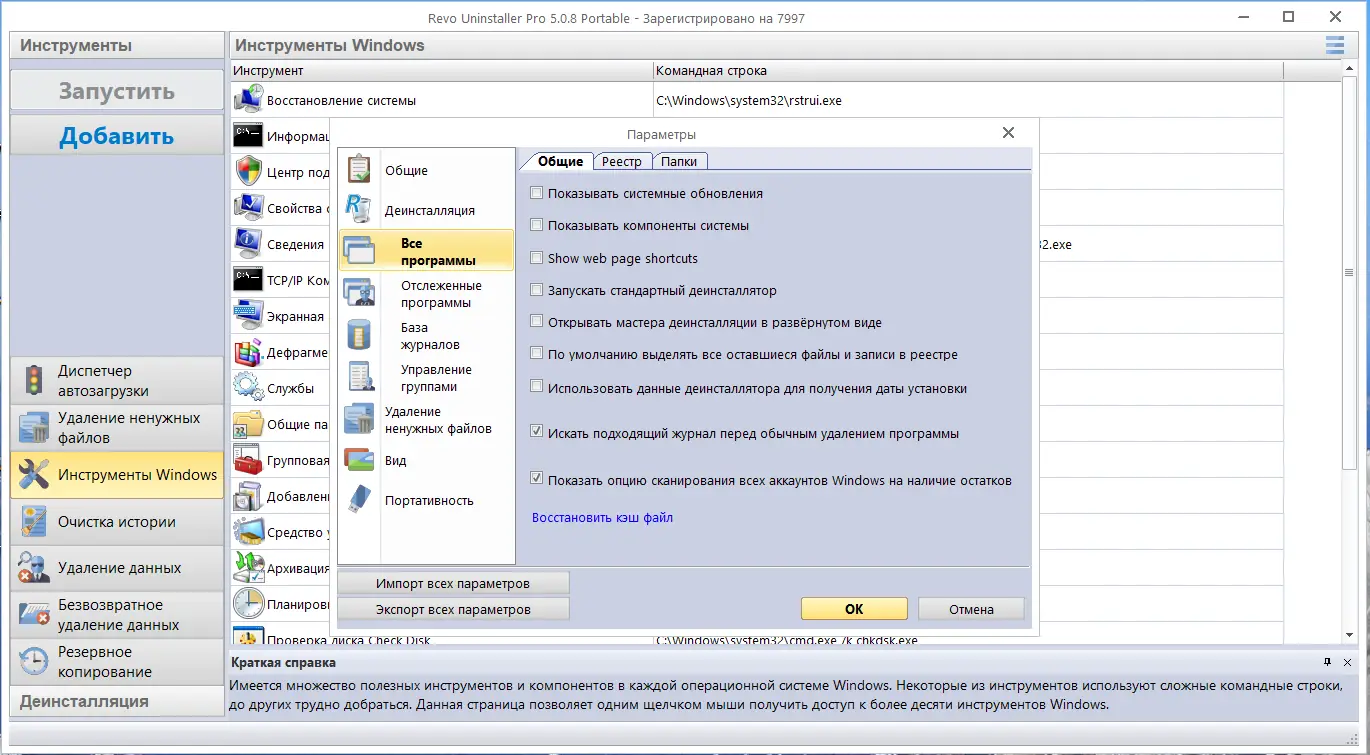Click the Экранная keyboard icon
This screenshot has width=1370, height=755.
(248, 316)
